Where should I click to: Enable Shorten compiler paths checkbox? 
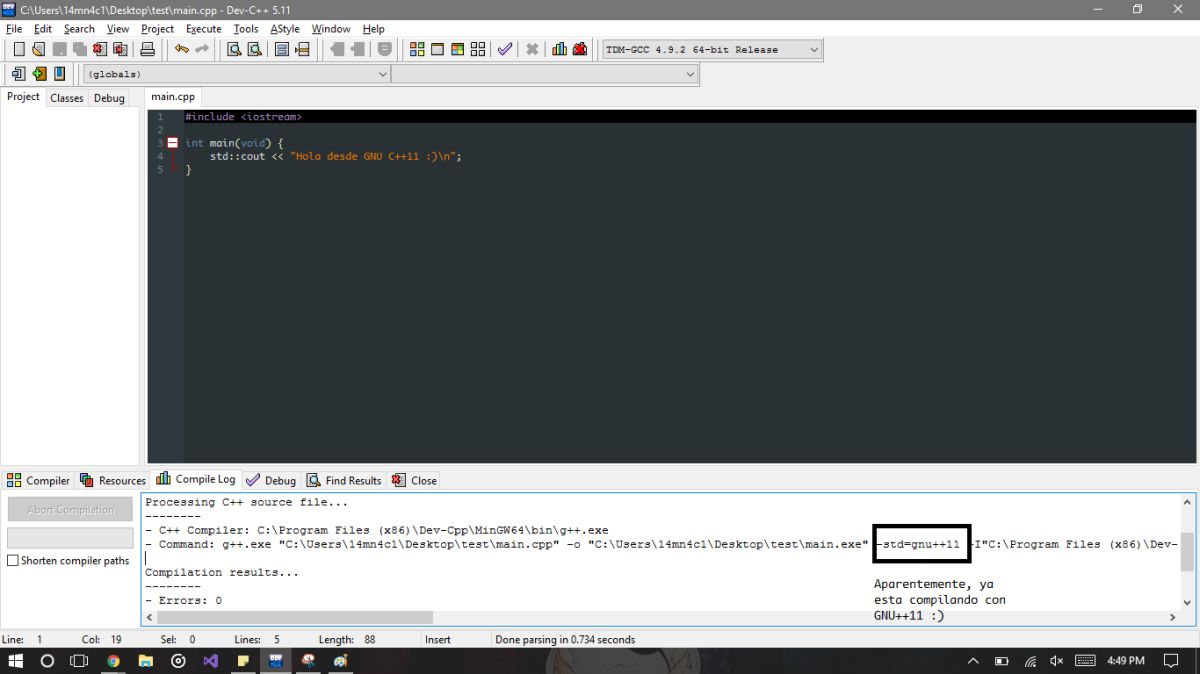click(13, 561)
